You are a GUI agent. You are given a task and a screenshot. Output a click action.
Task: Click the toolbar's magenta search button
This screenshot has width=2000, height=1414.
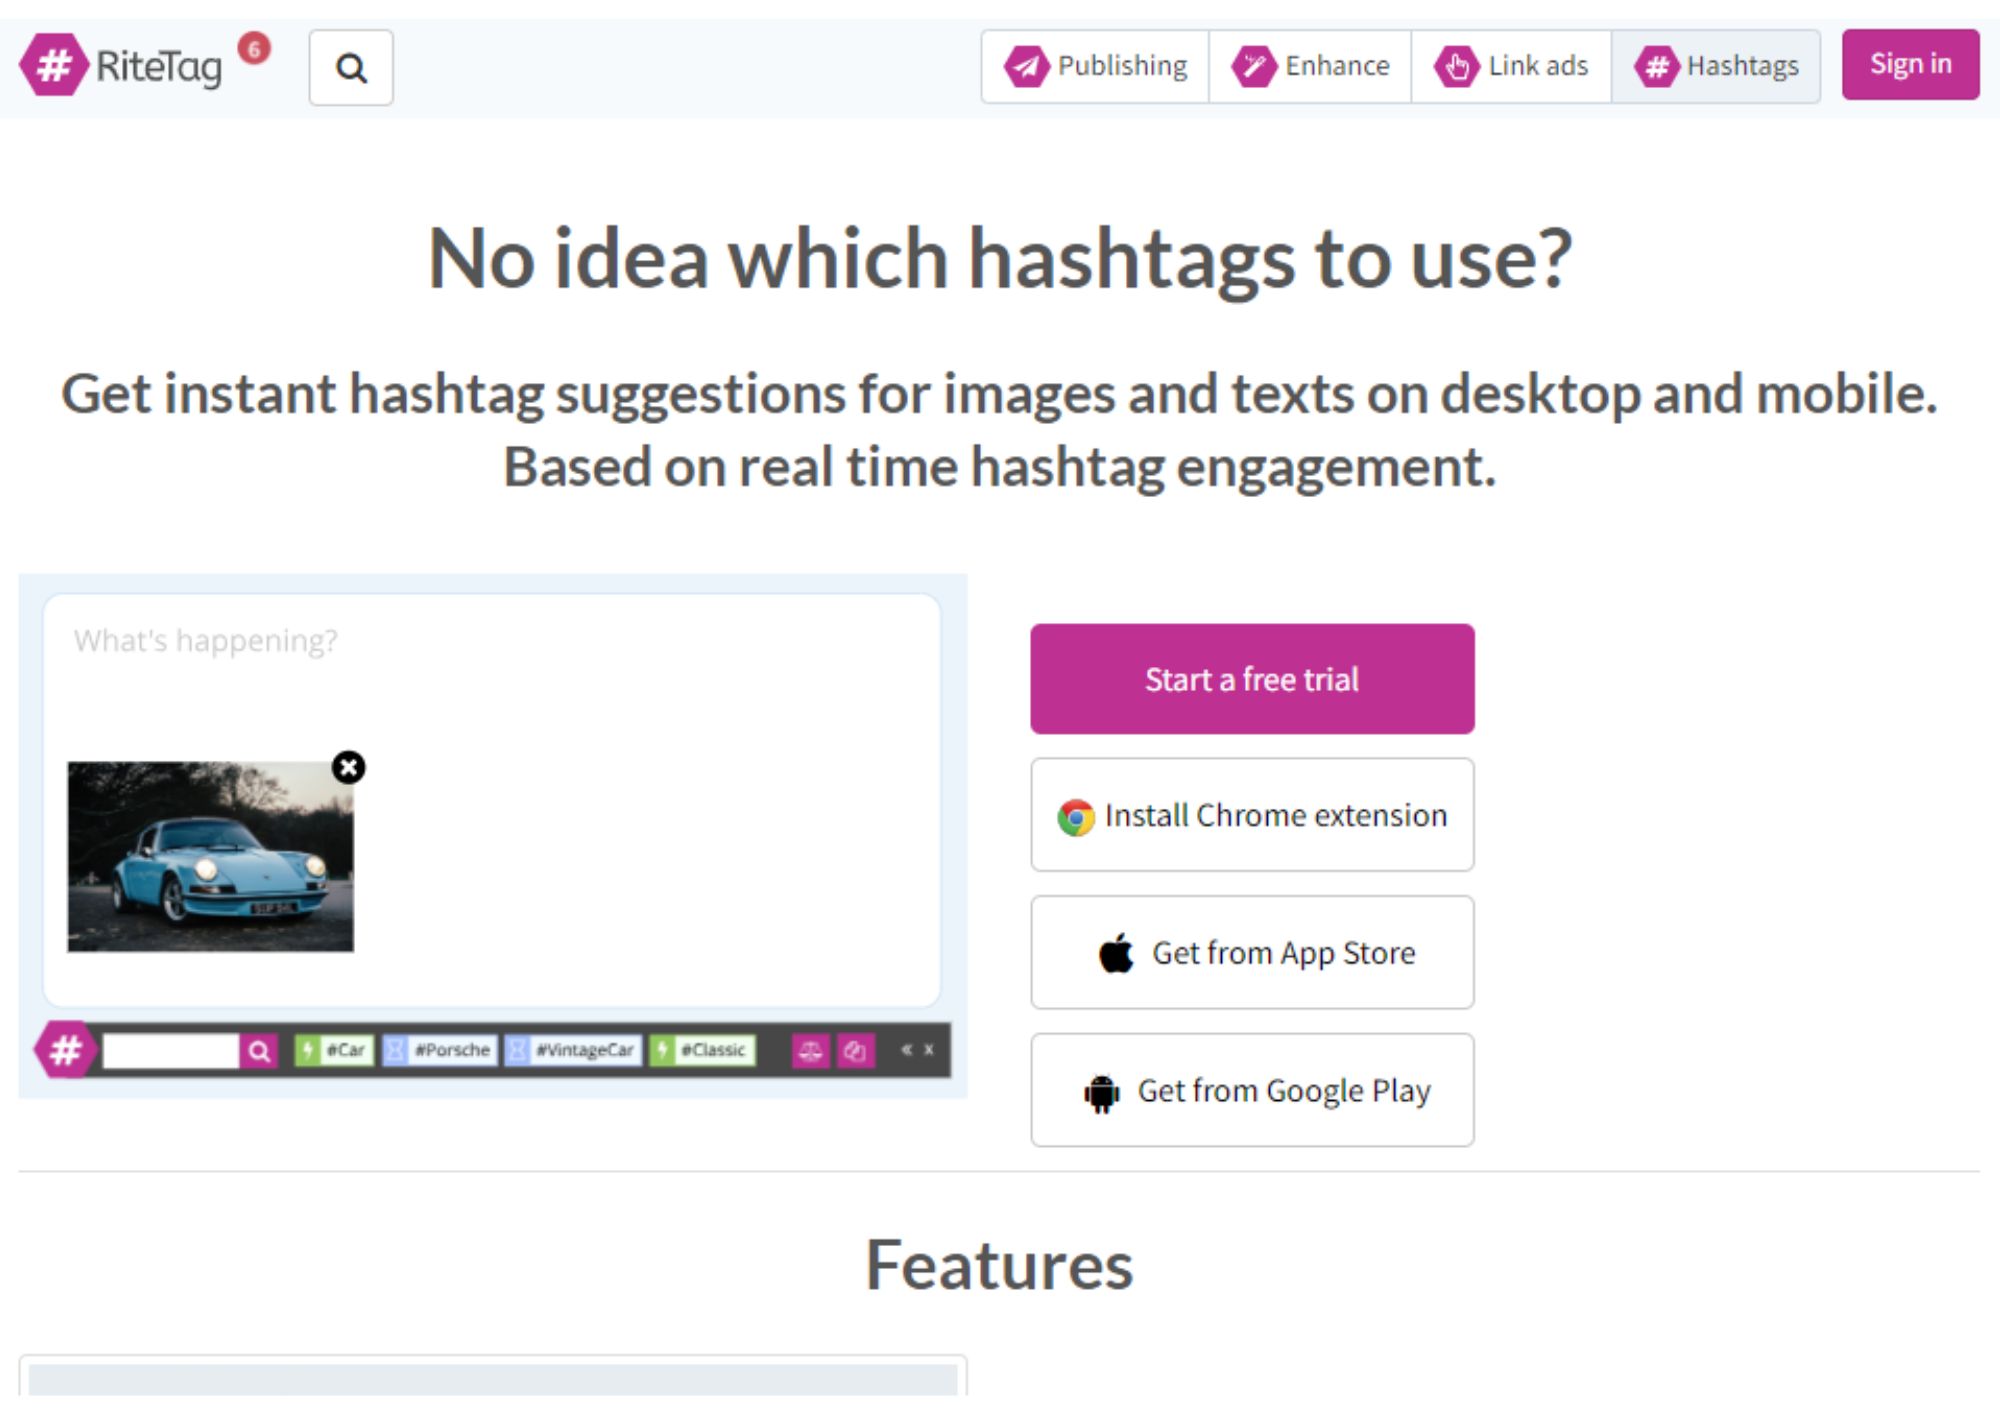coord(259,1051)
